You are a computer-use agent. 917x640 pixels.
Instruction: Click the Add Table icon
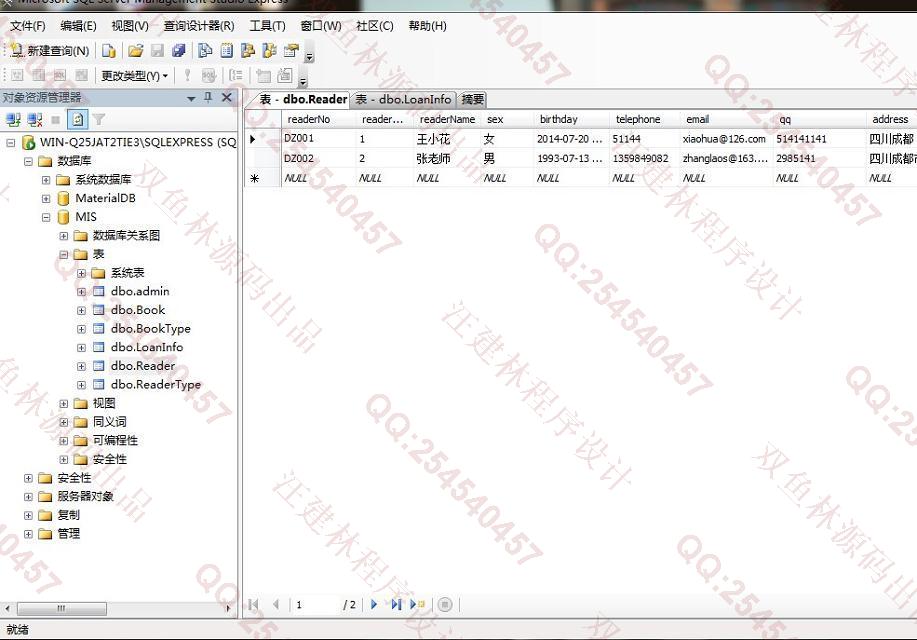tap(263, 75)
